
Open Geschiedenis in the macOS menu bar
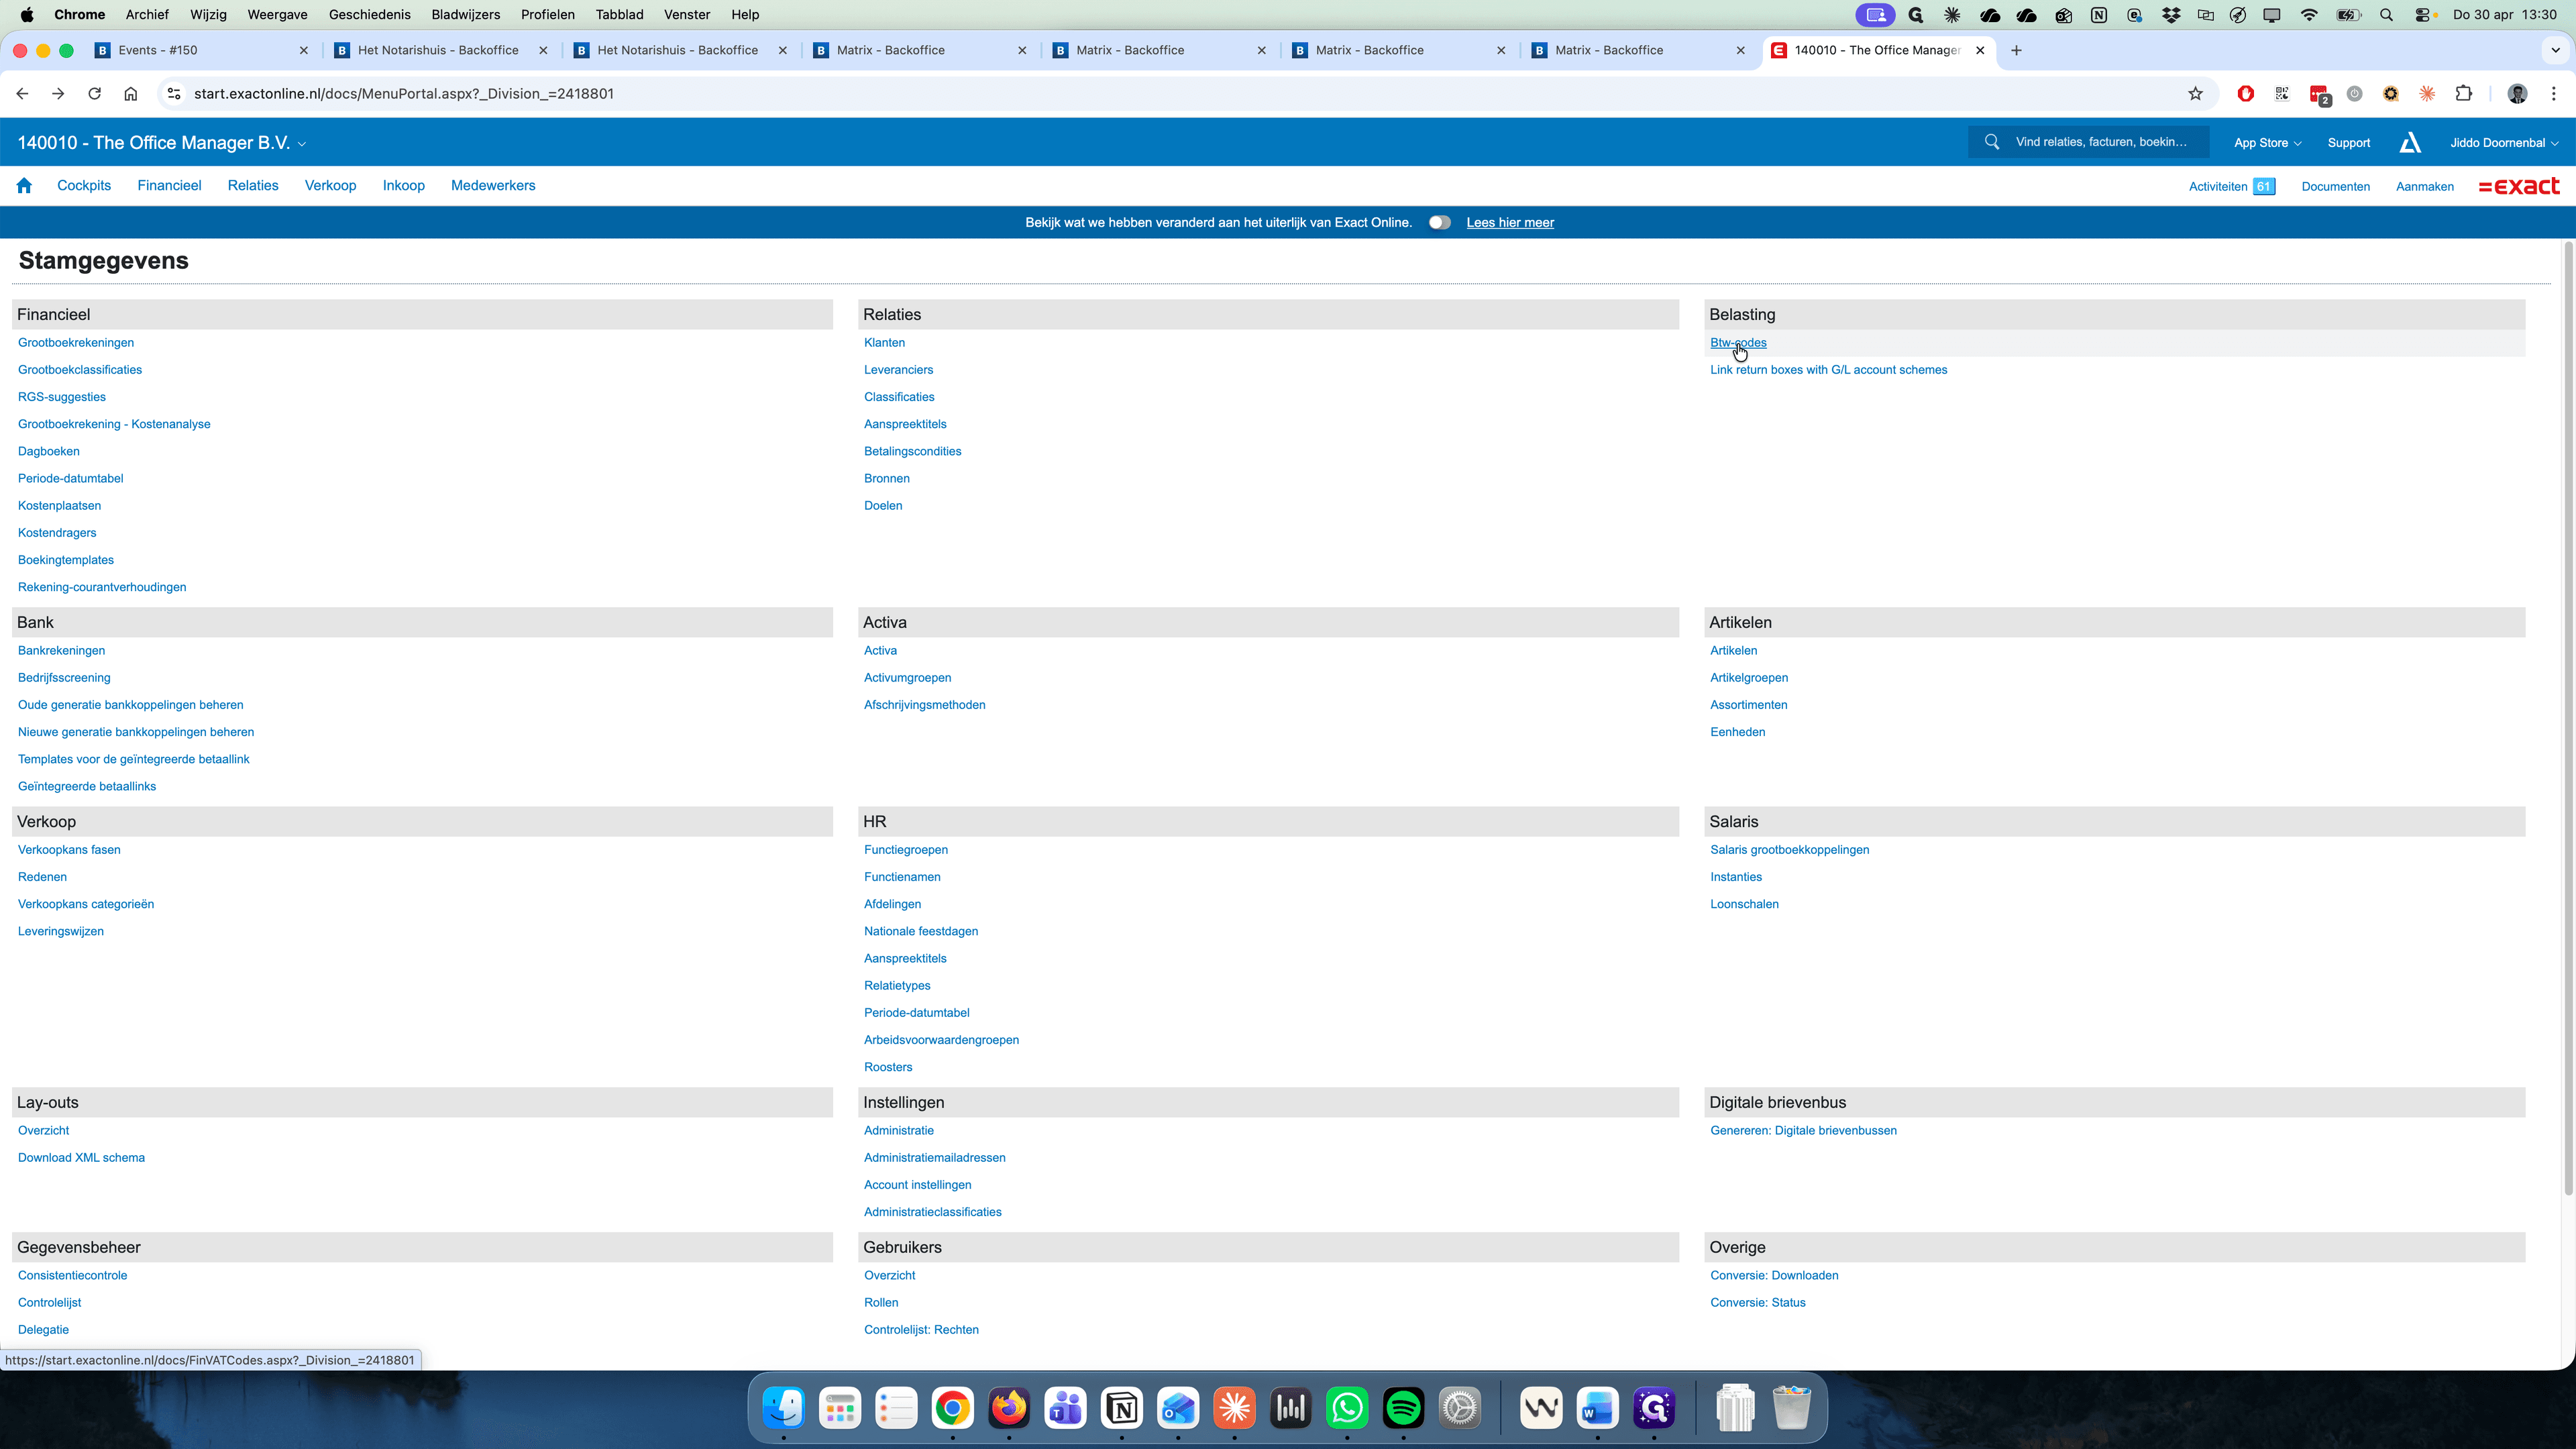pyautogui.click(x=369, y=15)
